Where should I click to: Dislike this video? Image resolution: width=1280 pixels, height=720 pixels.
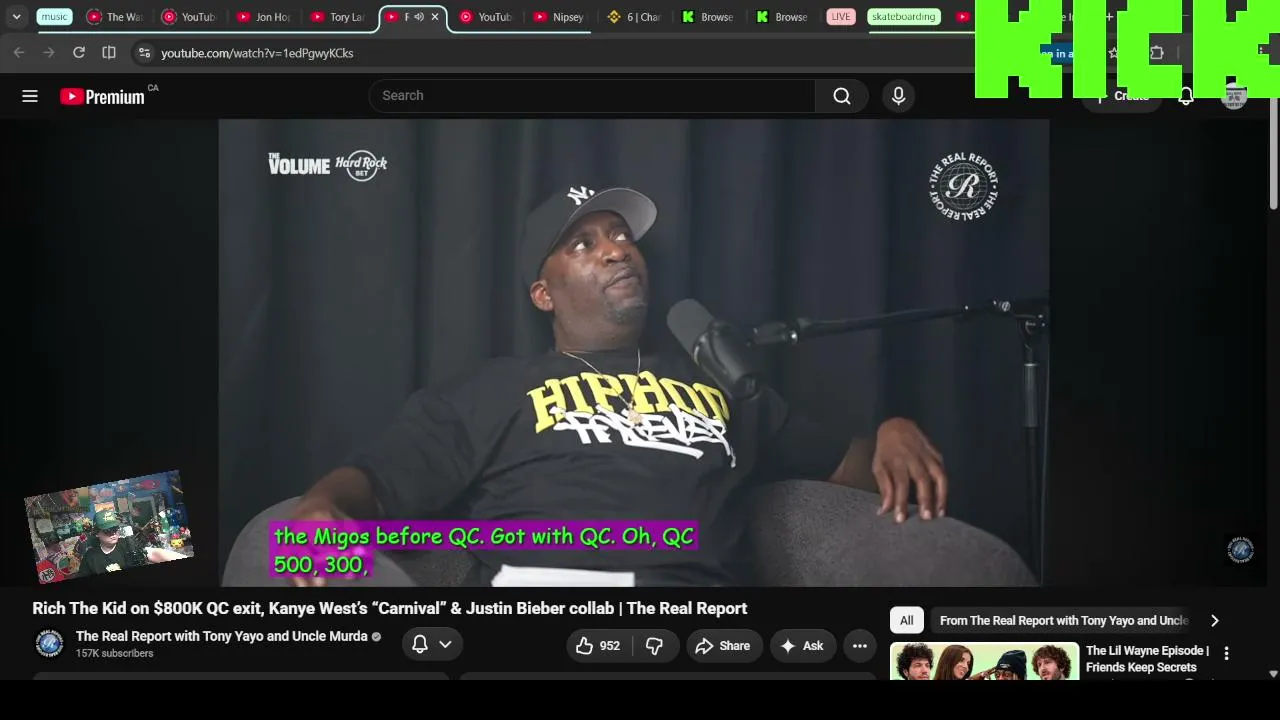pyautogui.click(x=655, y=646)
